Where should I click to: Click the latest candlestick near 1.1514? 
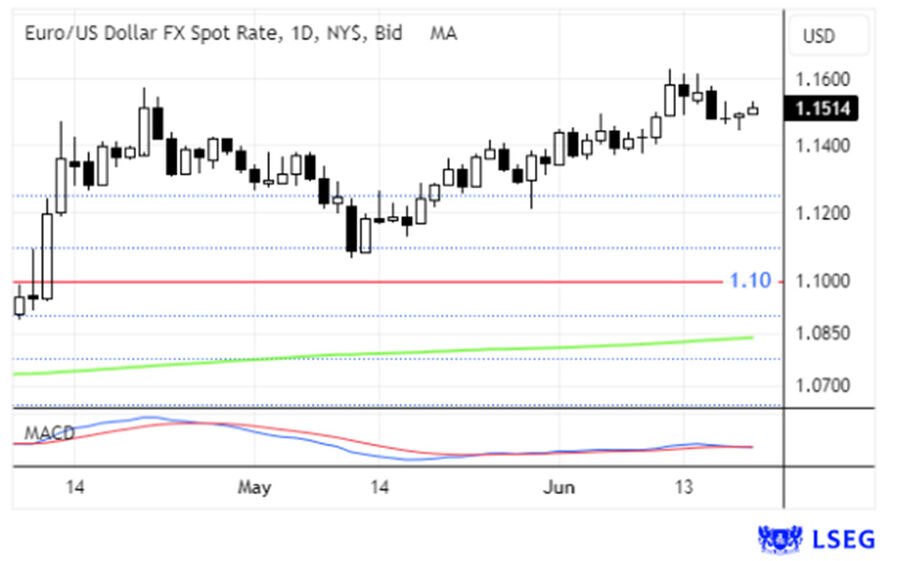click(752, 110)
